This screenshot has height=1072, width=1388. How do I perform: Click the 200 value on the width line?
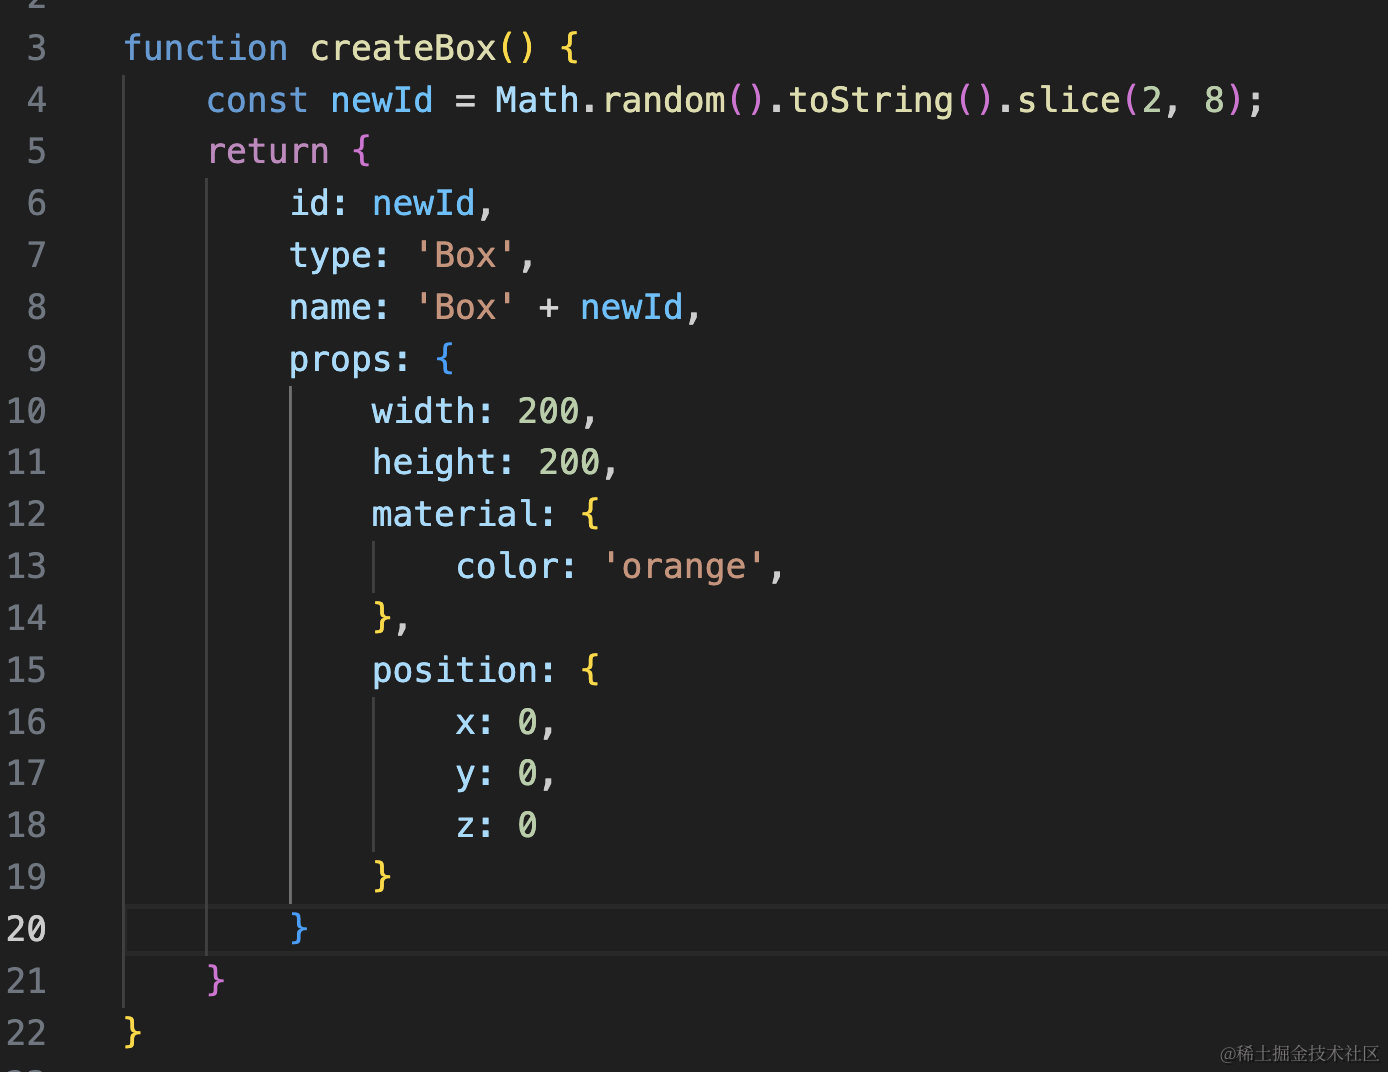pos(548,411)
